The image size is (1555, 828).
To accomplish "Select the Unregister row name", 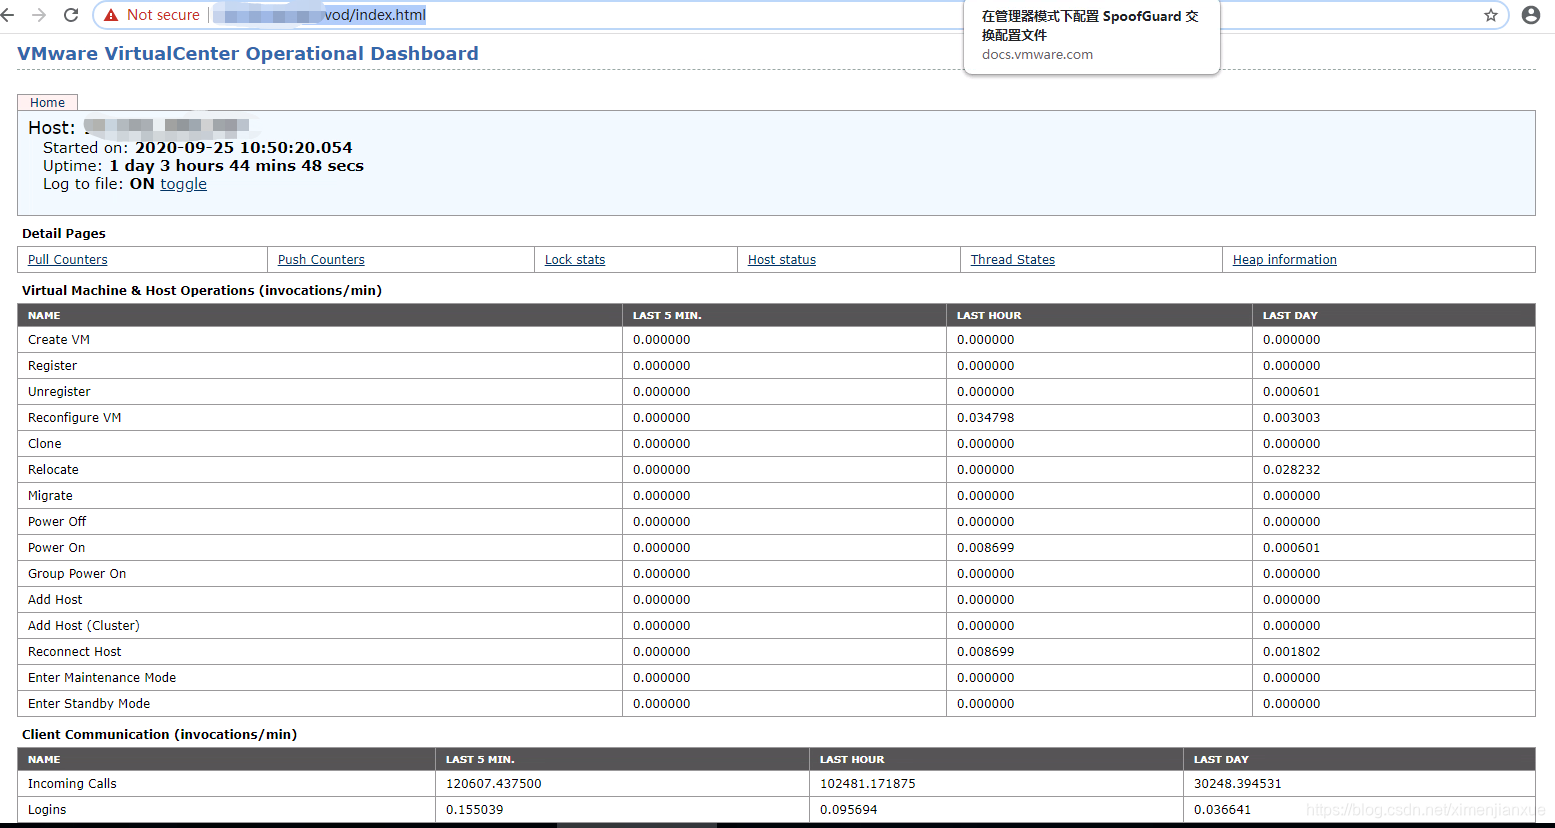I will [59, 392].
